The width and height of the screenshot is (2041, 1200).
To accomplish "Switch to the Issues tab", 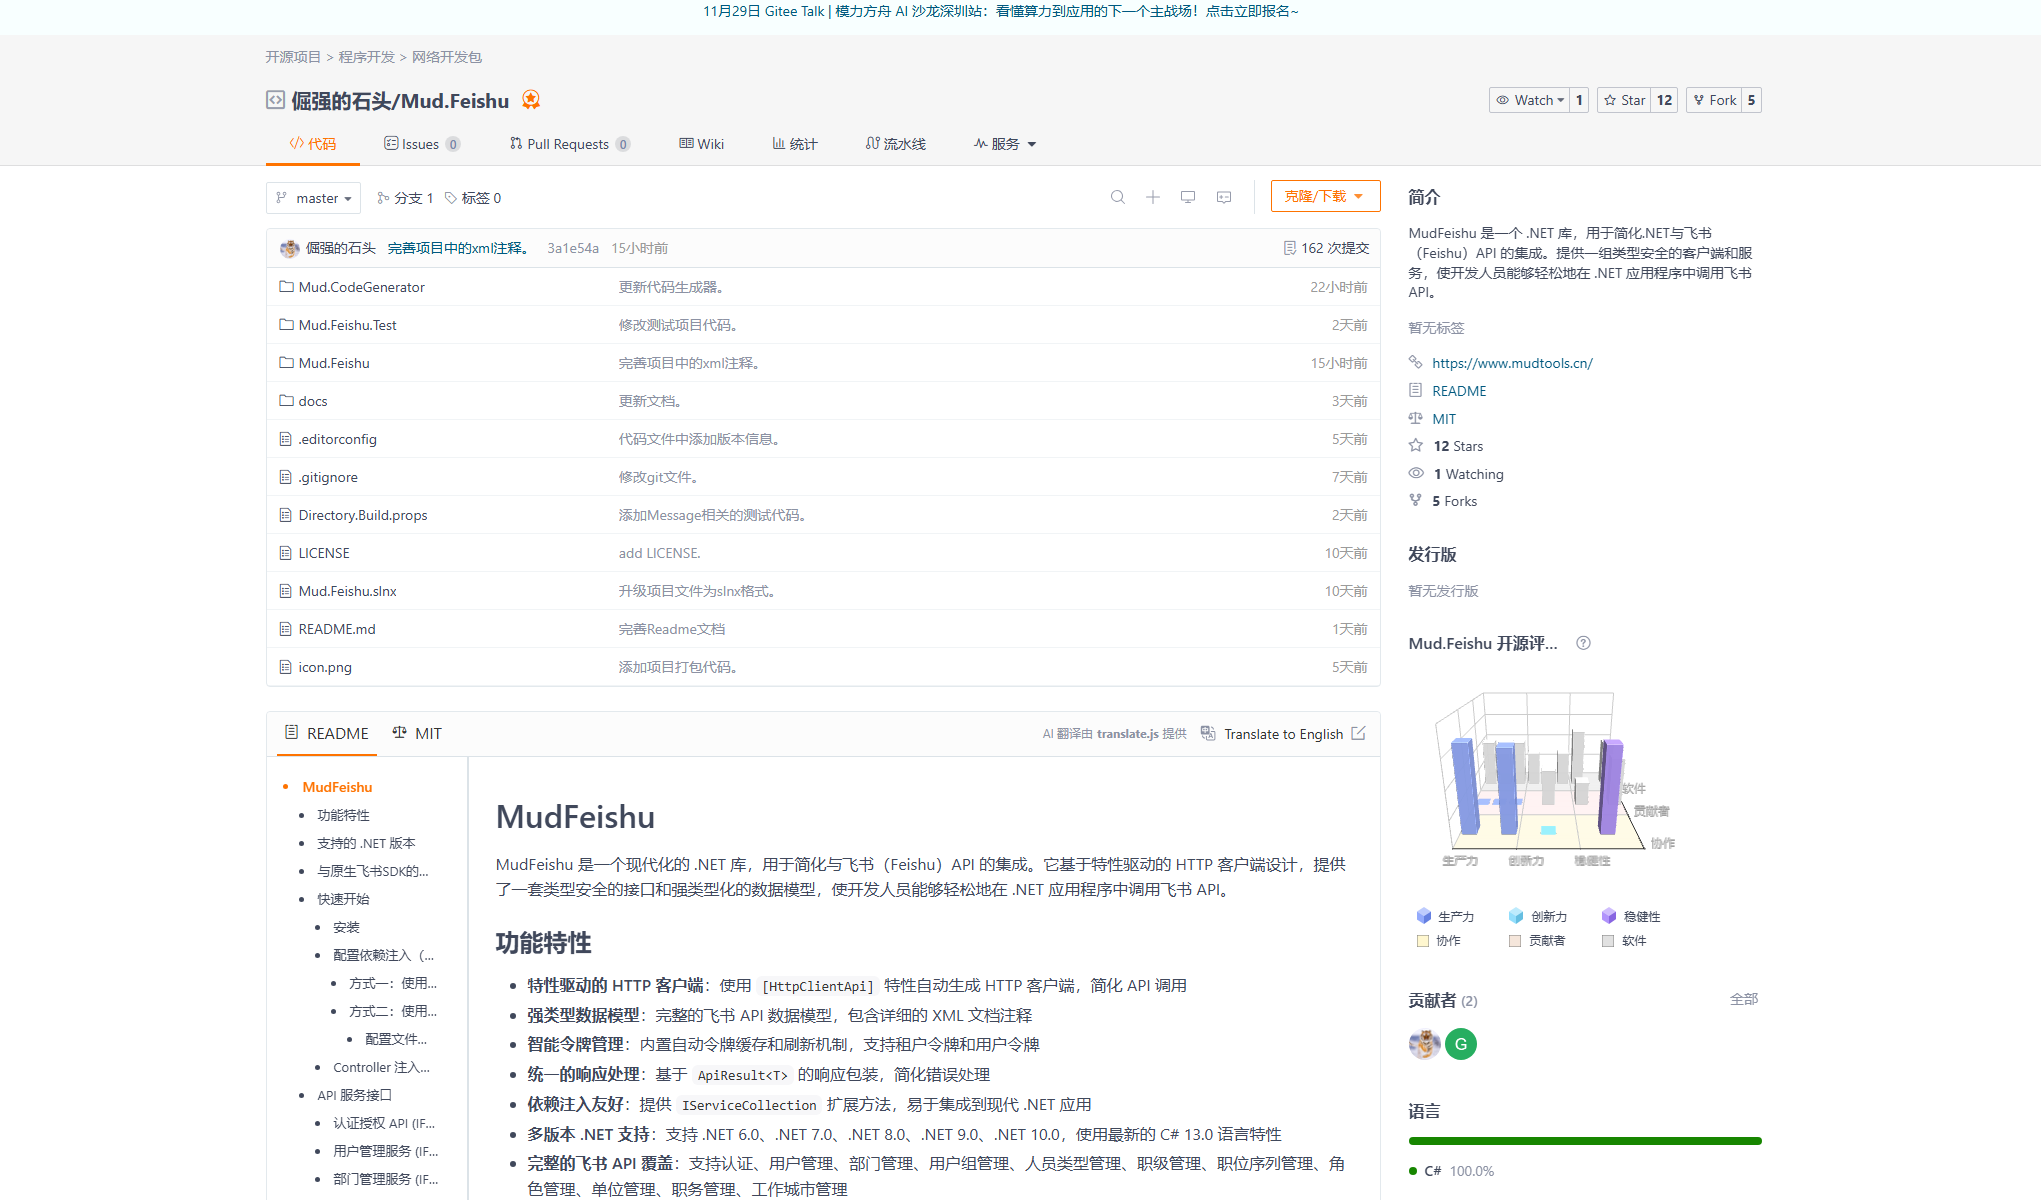I will click(420, 144).
